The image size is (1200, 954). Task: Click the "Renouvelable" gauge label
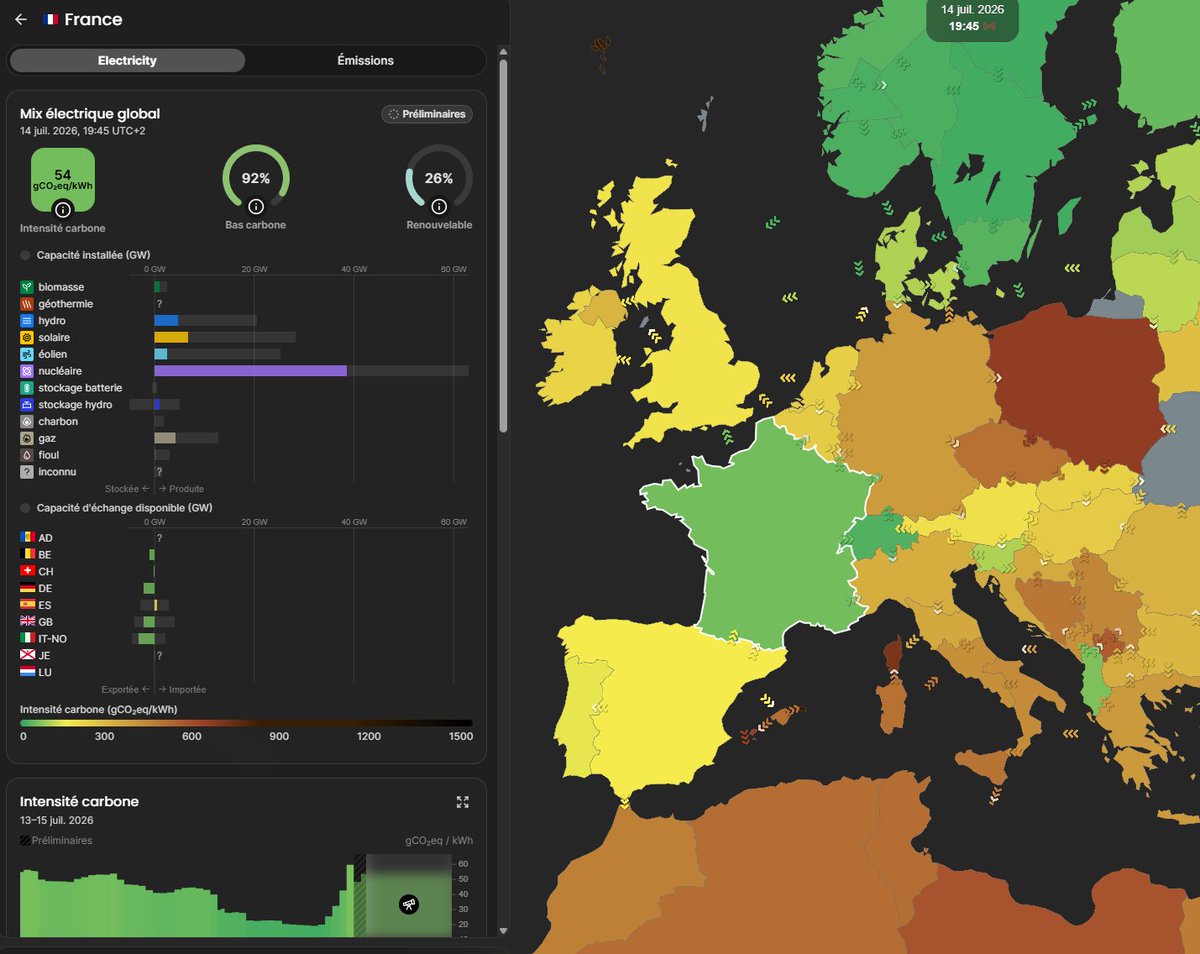(x=439, y=225)
